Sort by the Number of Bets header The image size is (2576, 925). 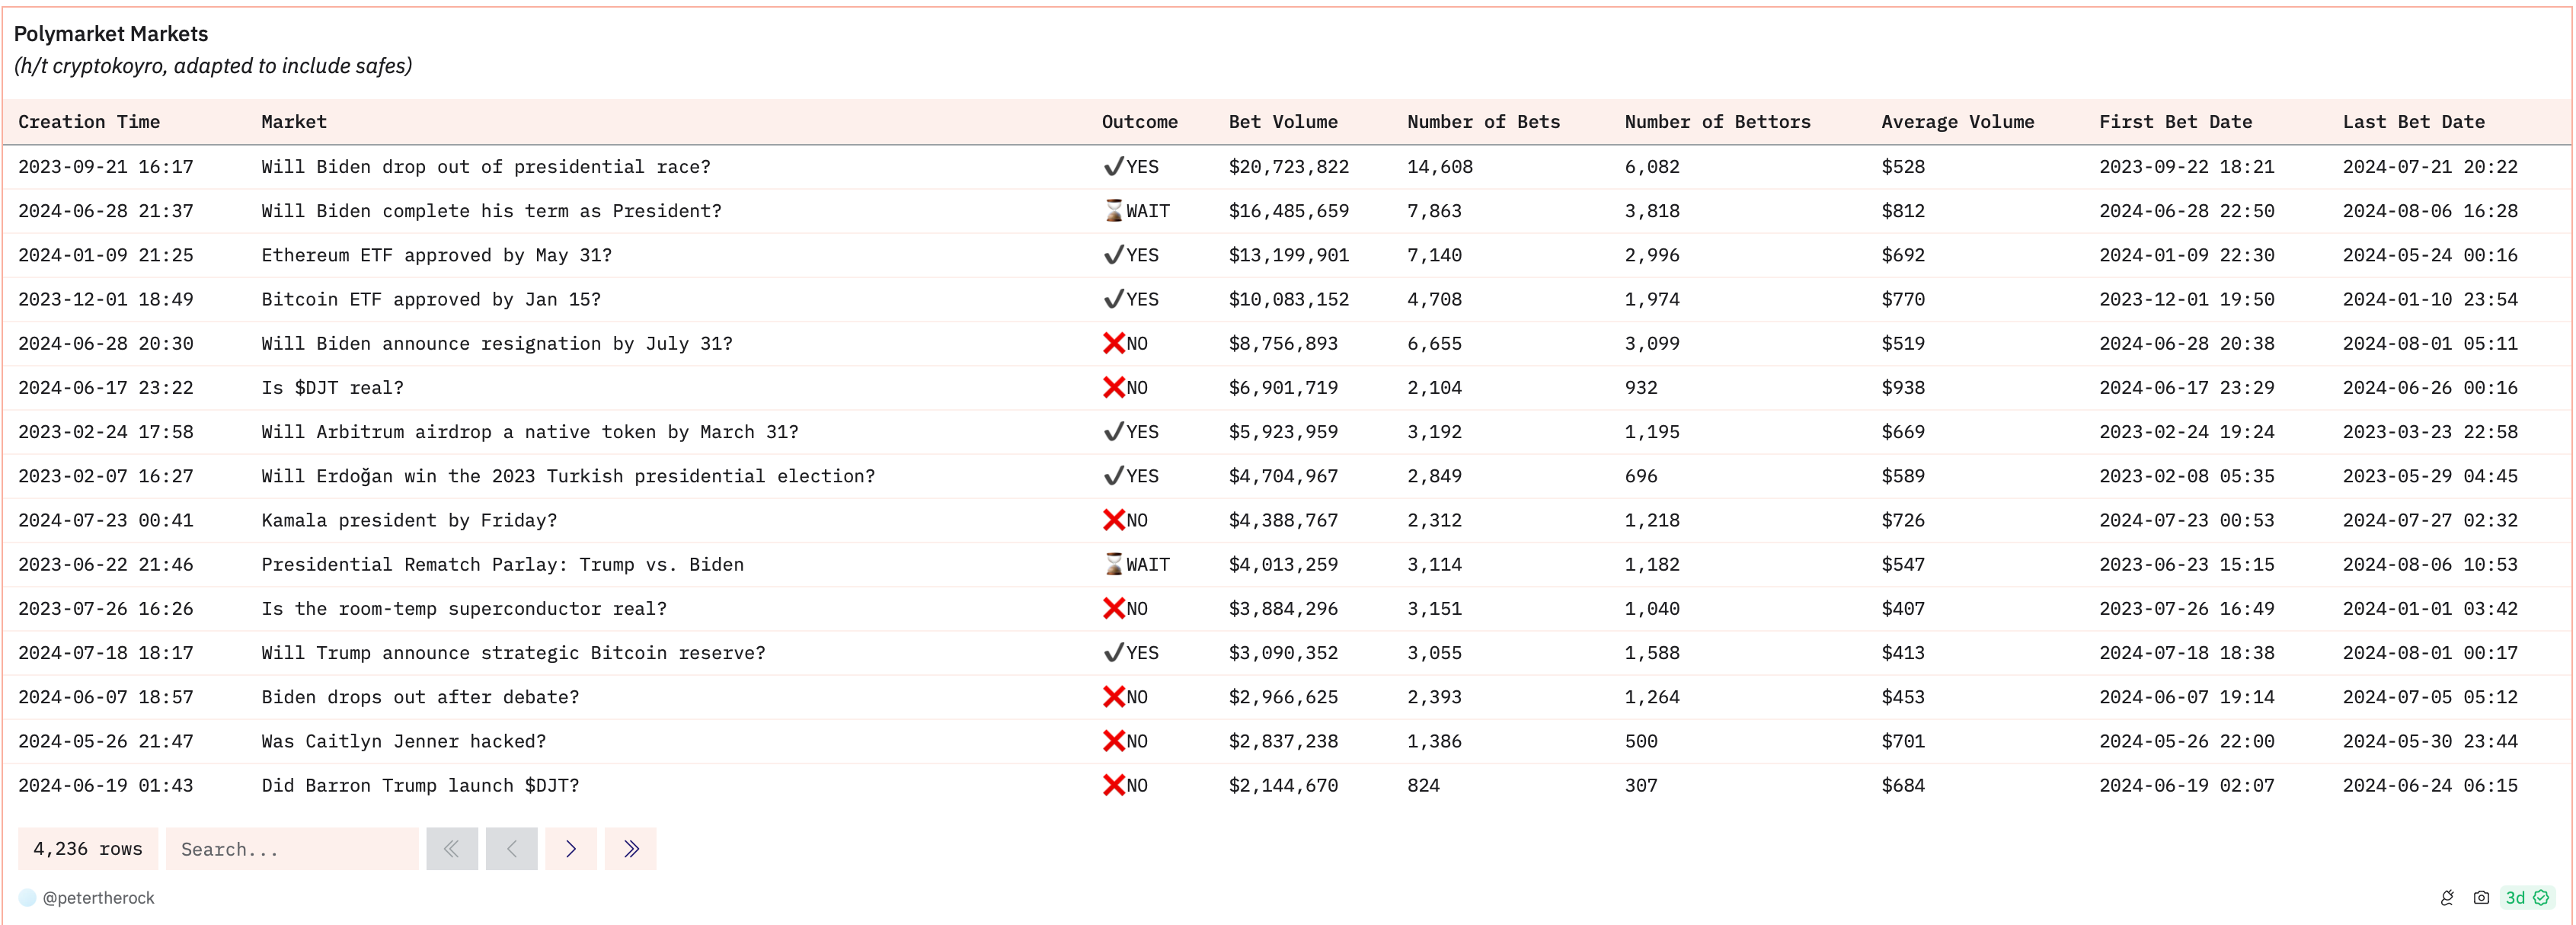[x=1484, y=122]
